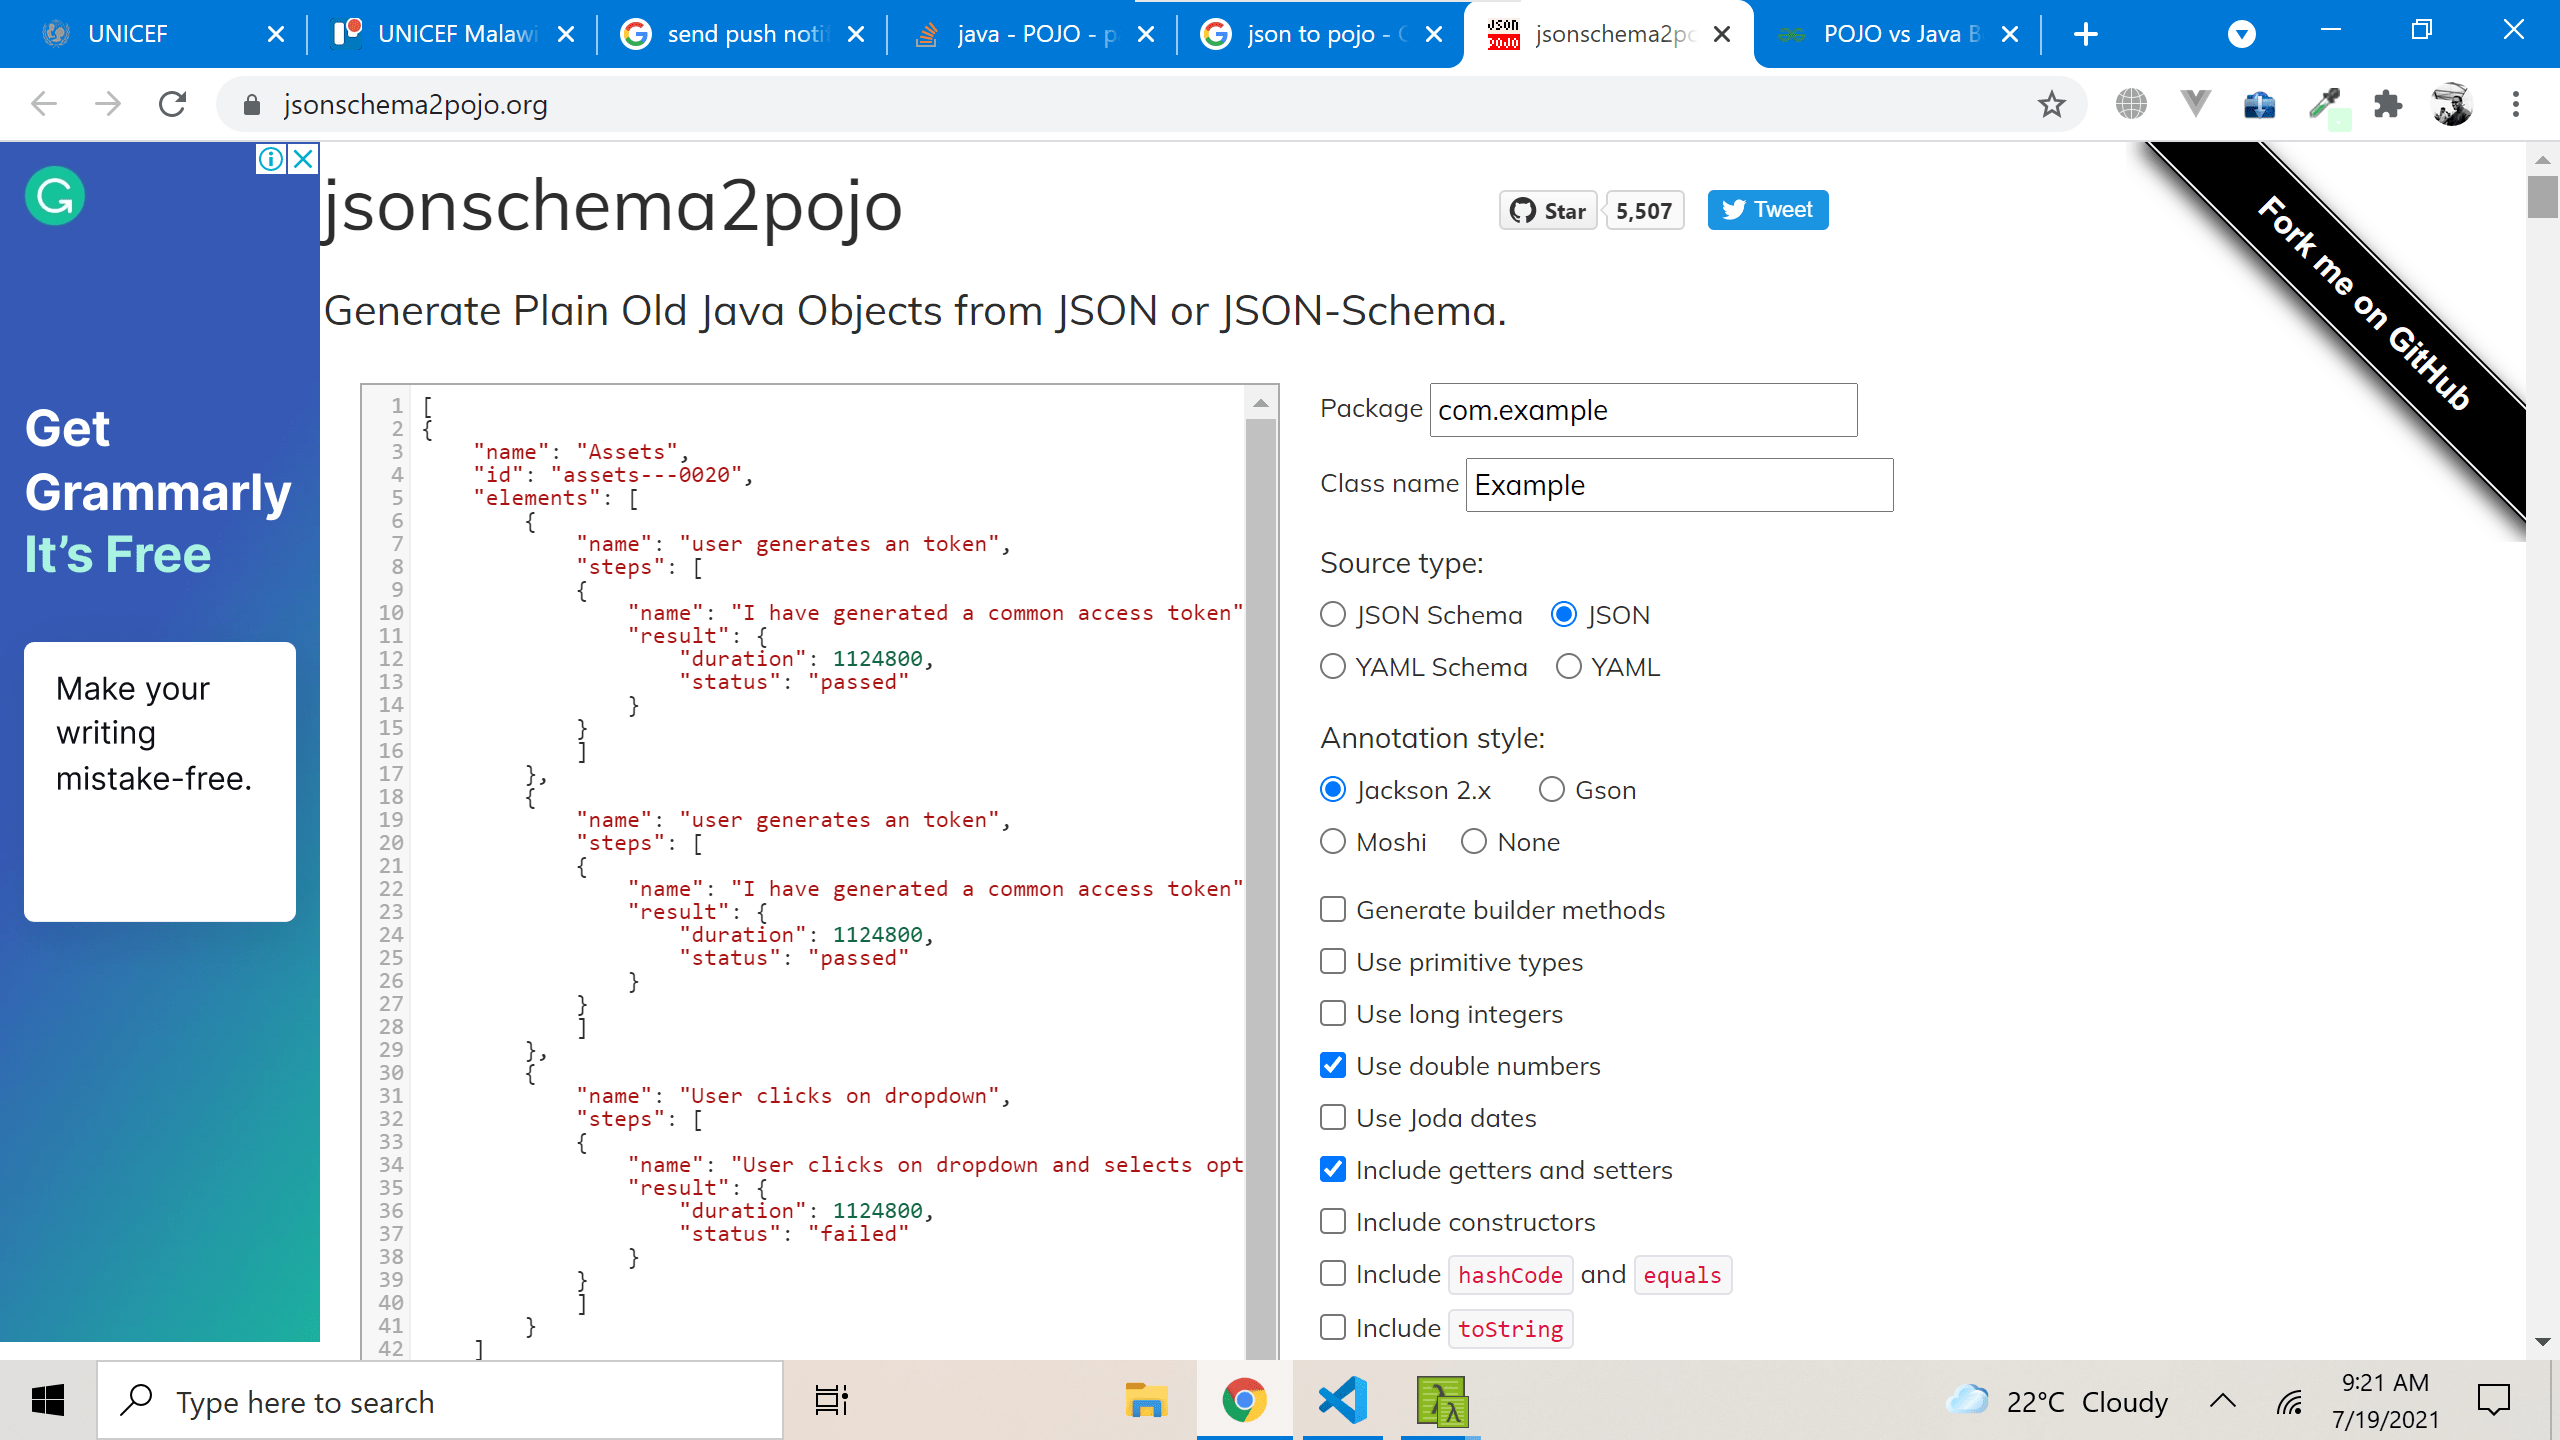Open the Windows Start menu
The height and width of the screenshot is (1440, 2560).
(47, 1400)
